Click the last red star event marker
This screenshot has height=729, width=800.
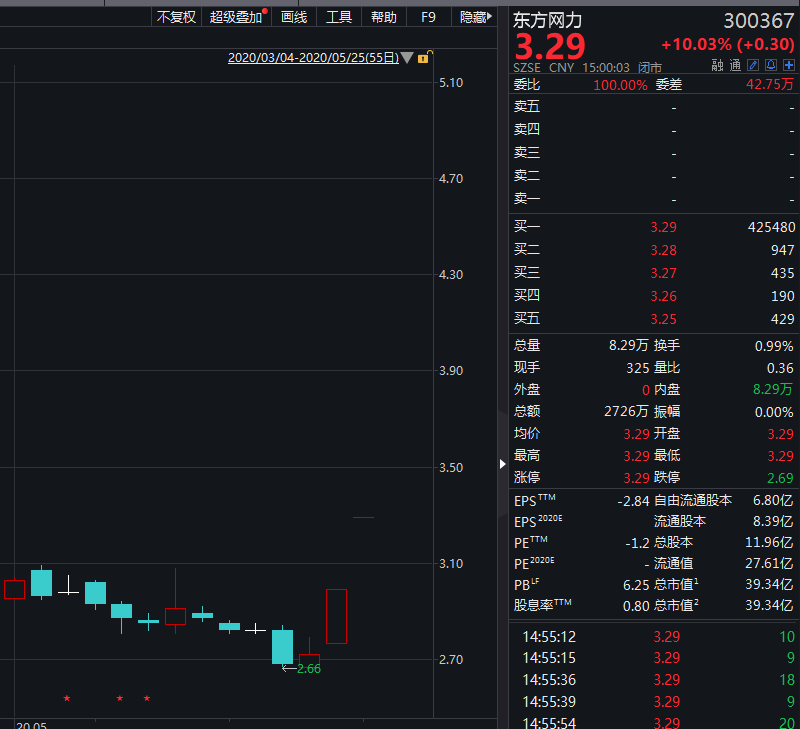click(x=147, y=698)
